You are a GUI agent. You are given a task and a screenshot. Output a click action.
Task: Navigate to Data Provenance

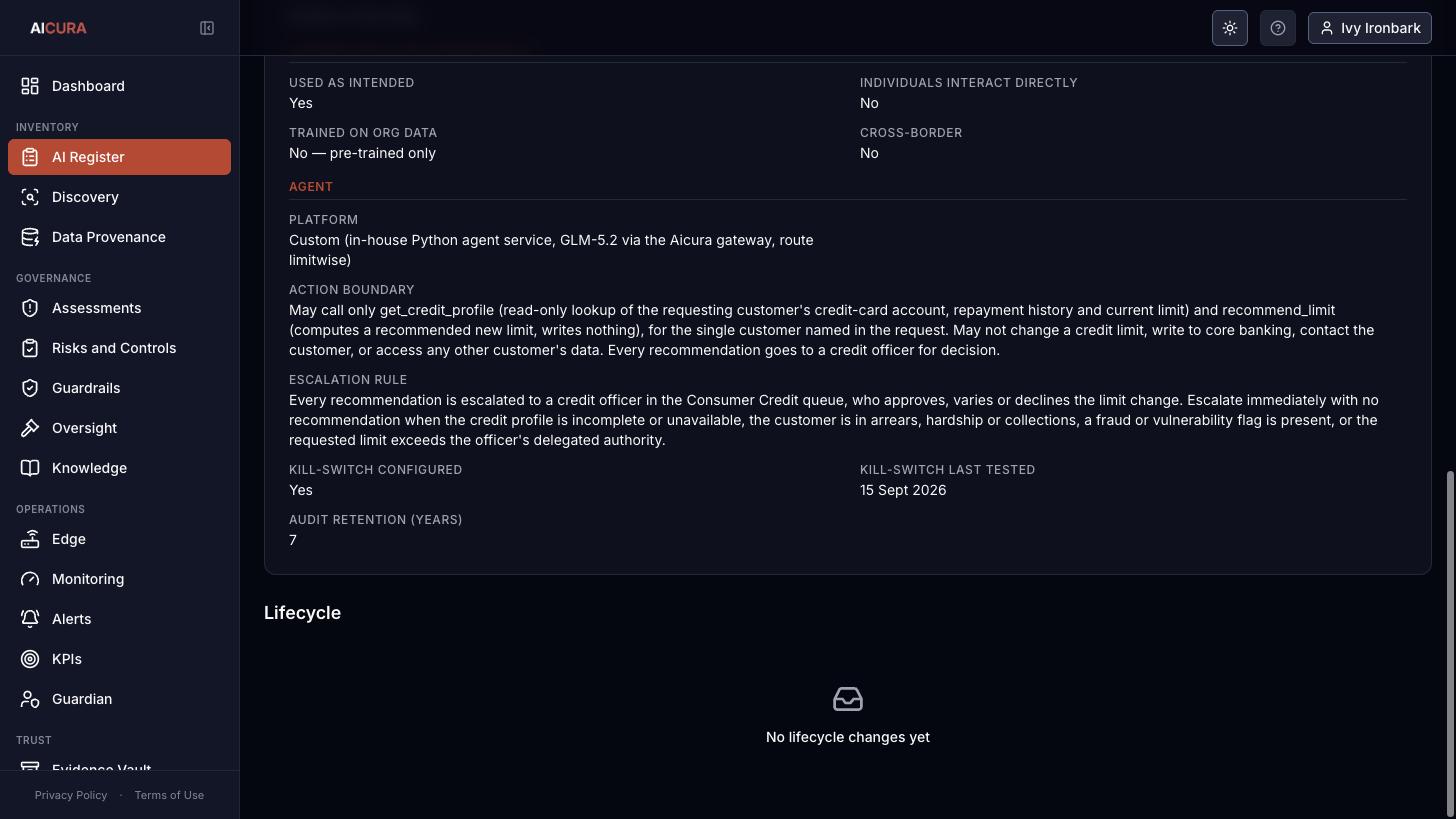point(119,237)
